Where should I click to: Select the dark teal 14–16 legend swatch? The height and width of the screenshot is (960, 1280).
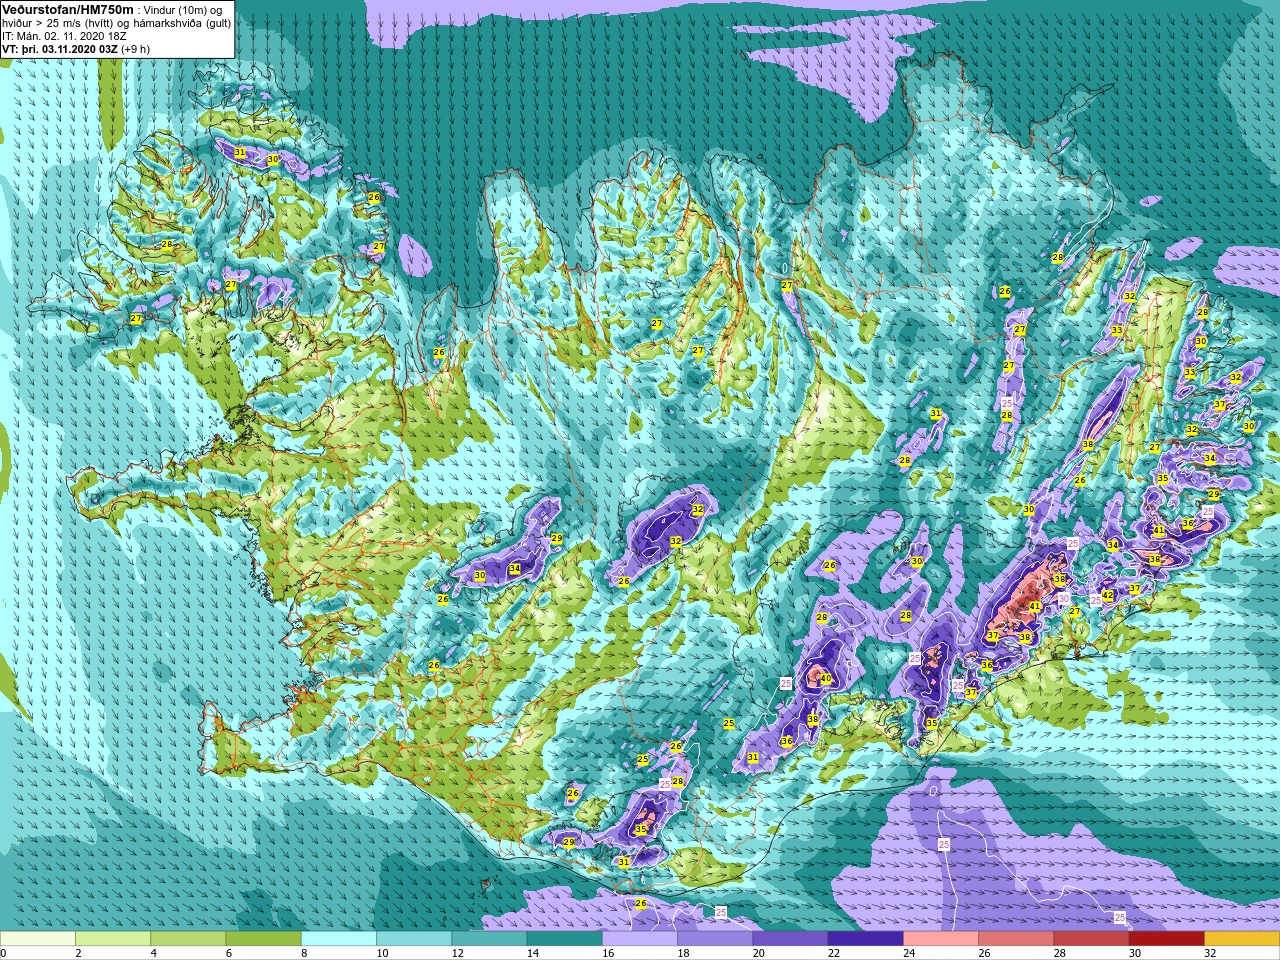coord(565,939)
